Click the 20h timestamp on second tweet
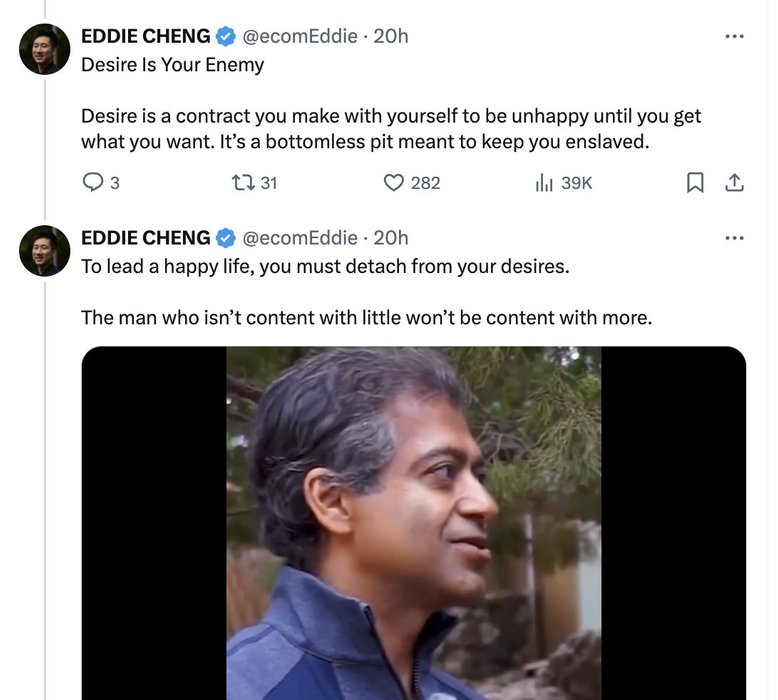Viewport: 778px width, 700px height. [390, 238]
